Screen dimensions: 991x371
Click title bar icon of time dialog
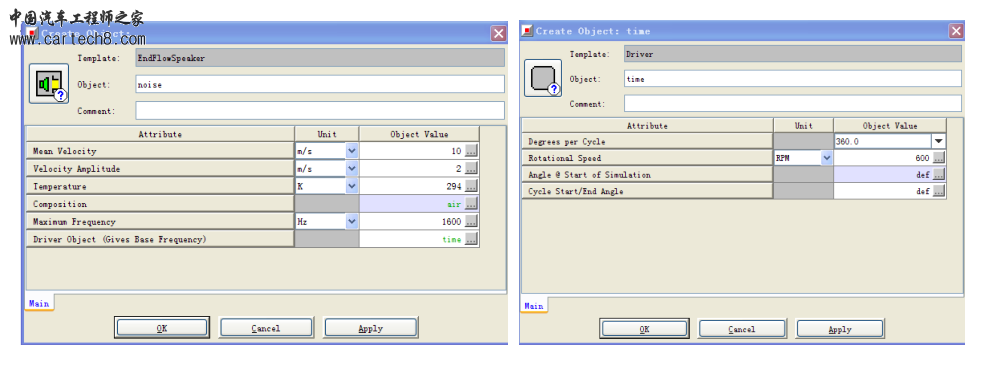pos(528,30)
